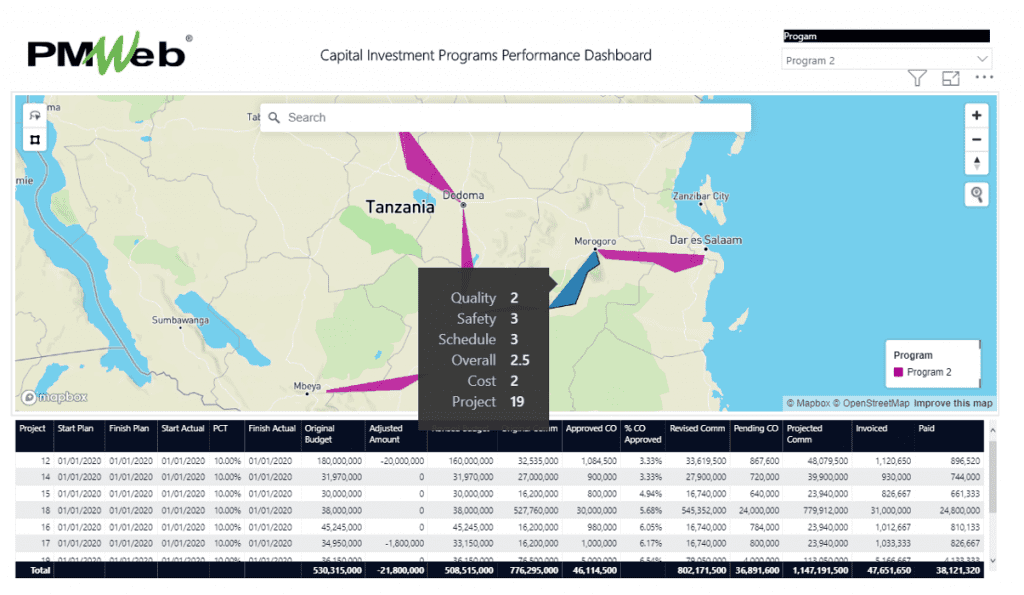
Task: Sort by the Finish Actual column header
Action: coord(272,428)
